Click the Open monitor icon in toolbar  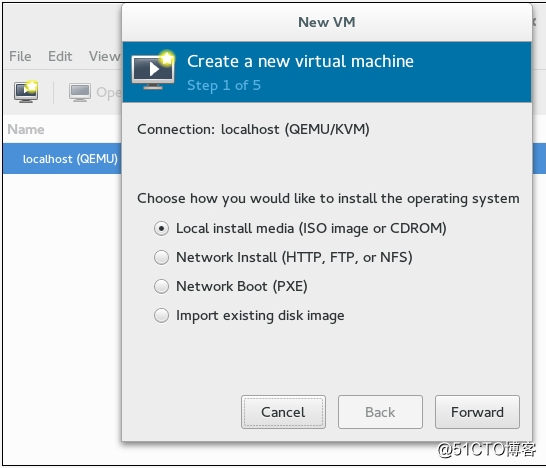[80, 92]
